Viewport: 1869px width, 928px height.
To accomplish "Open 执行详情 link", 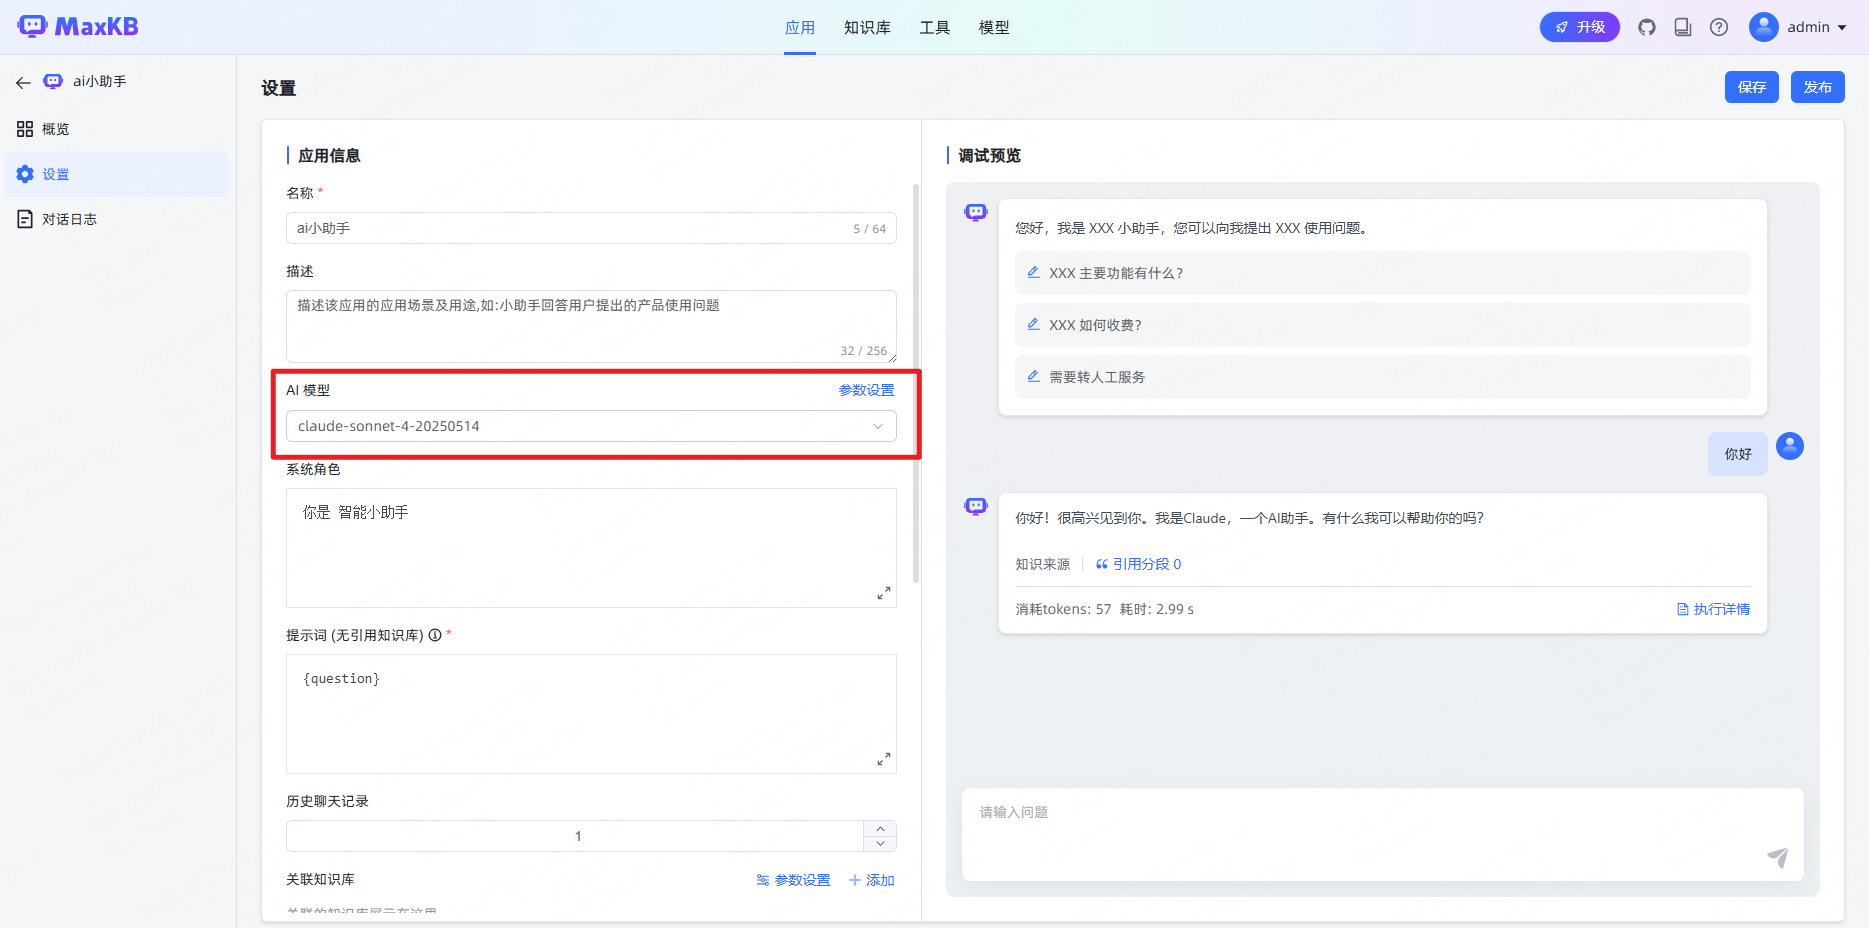I will coord(1713,609).
